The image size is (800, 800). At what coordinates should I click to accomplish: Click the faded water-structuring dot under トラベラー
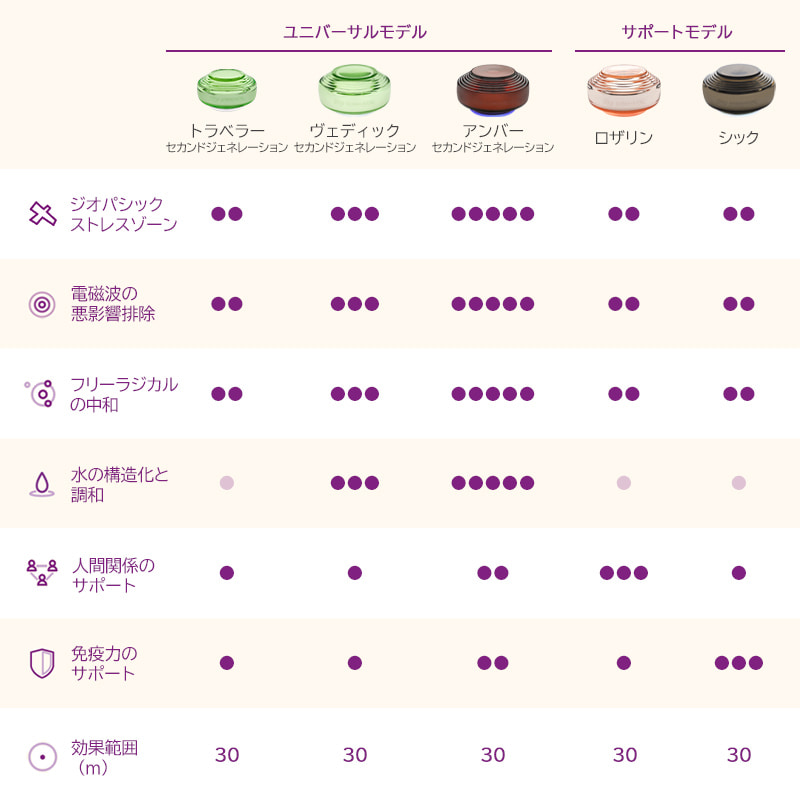(227, 483)
